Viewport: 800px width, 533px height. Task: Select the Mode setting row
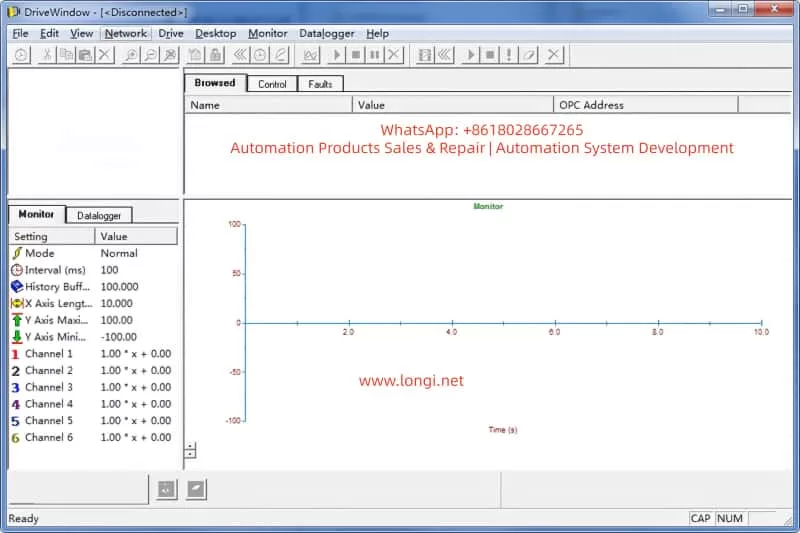(94, 253)
